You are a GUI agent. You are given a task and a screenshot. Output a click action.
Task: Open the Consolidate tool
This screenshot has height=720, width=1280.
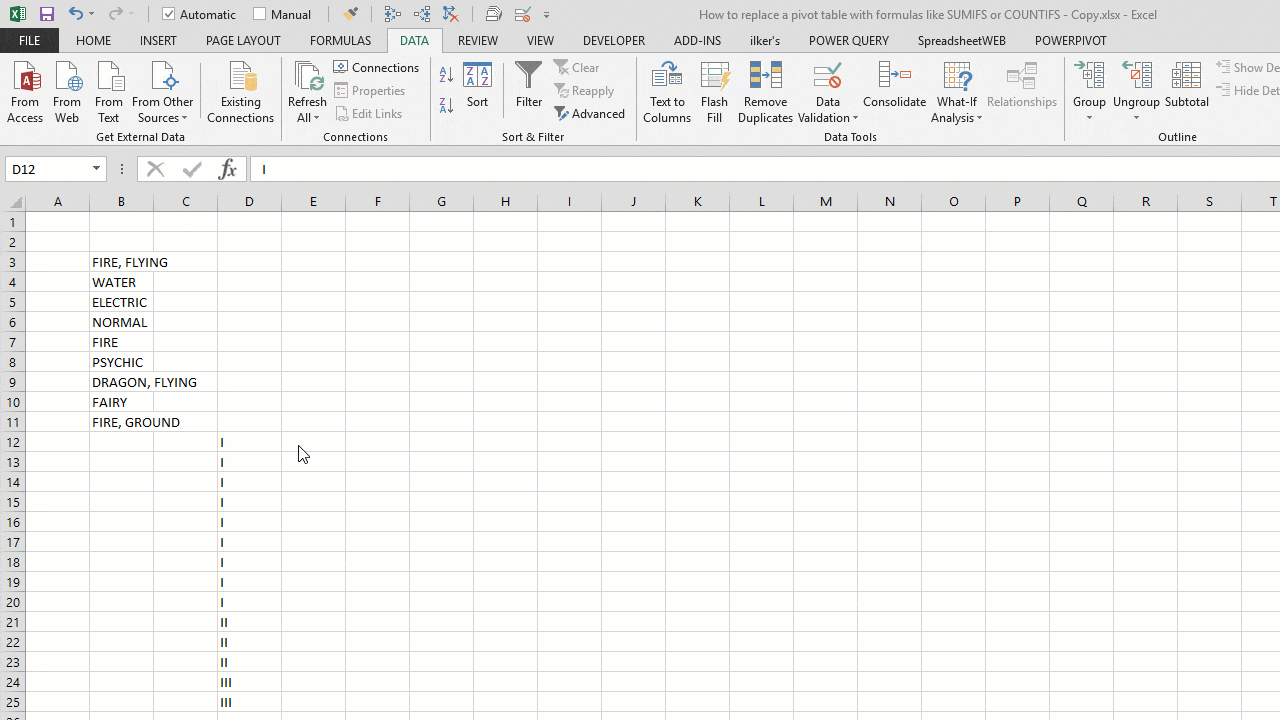point(894,90)
